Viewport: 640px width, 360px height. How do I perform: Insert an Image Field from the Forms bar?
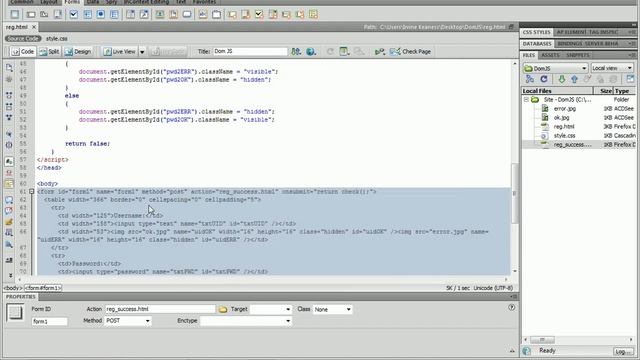[x=160, y=15]
